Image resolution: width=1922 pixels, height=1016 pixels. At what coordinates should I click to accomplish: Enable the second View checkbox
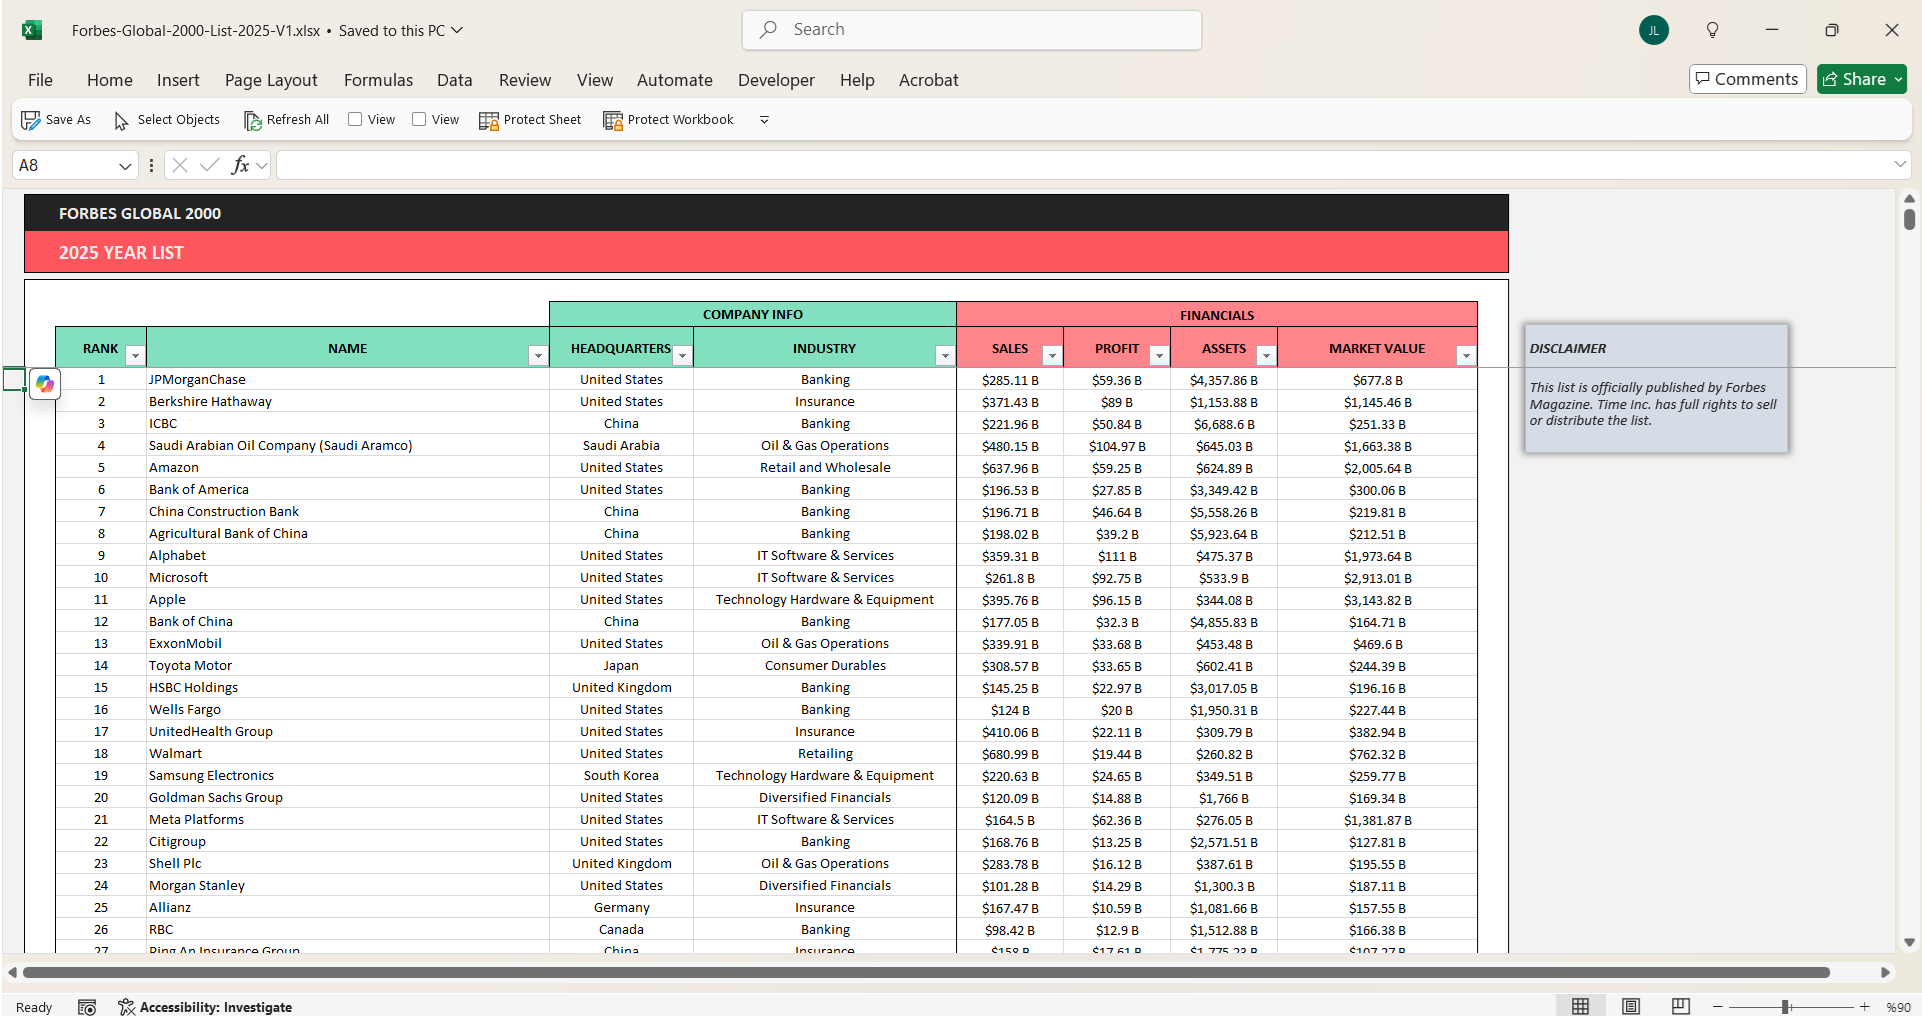pyautogui.click(x=421, y=119)
